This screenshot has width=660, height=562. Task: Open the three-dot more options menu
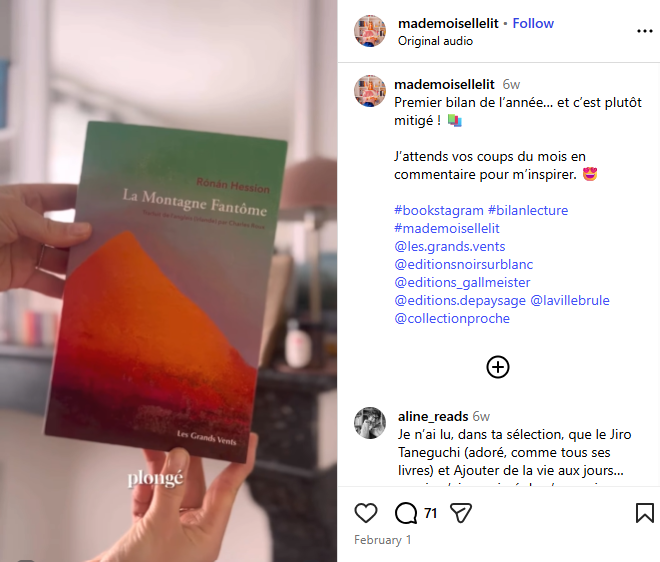tap(644, 31)
